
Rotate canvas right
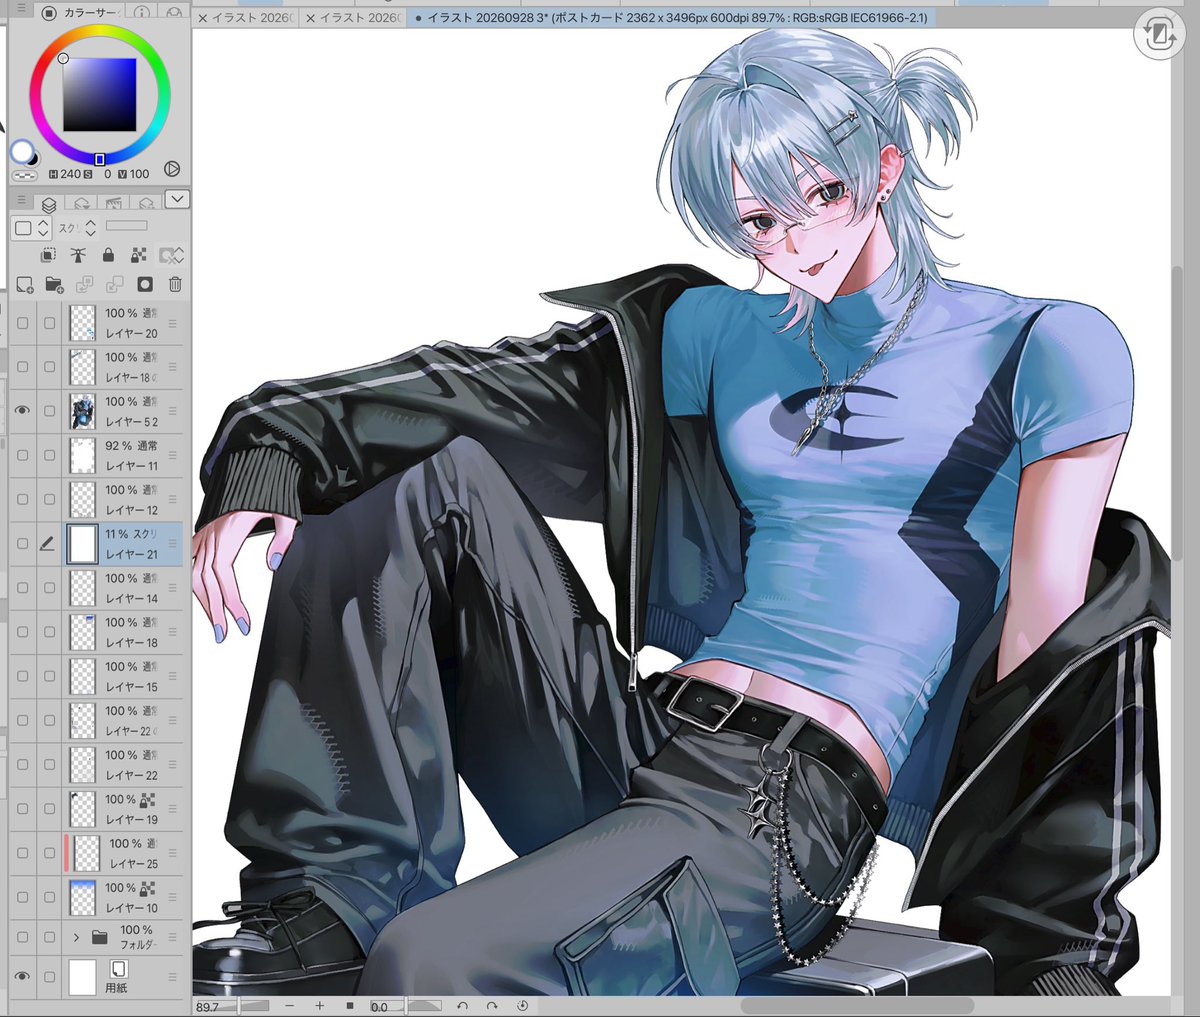(492, 1006)
